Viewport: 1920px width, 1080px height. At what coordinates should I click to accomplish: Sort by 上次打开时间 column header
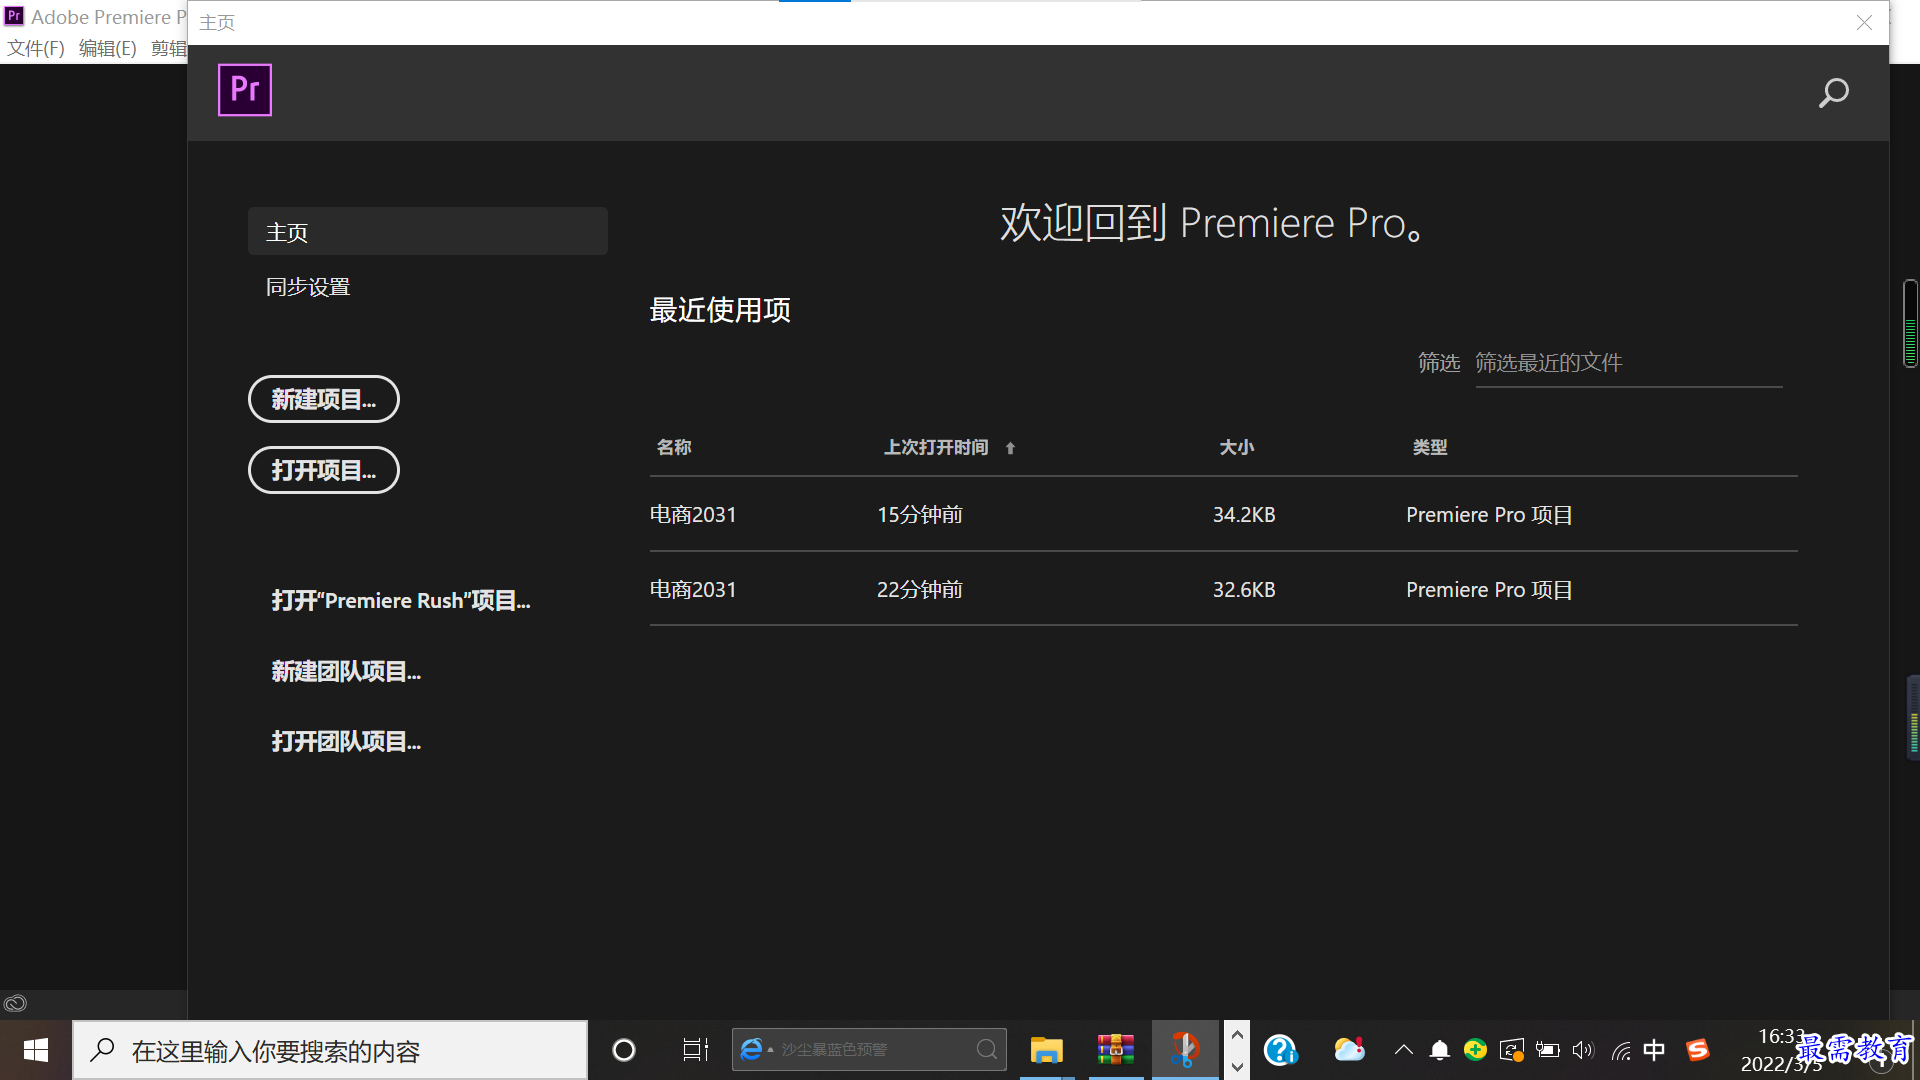coord(936,447)
